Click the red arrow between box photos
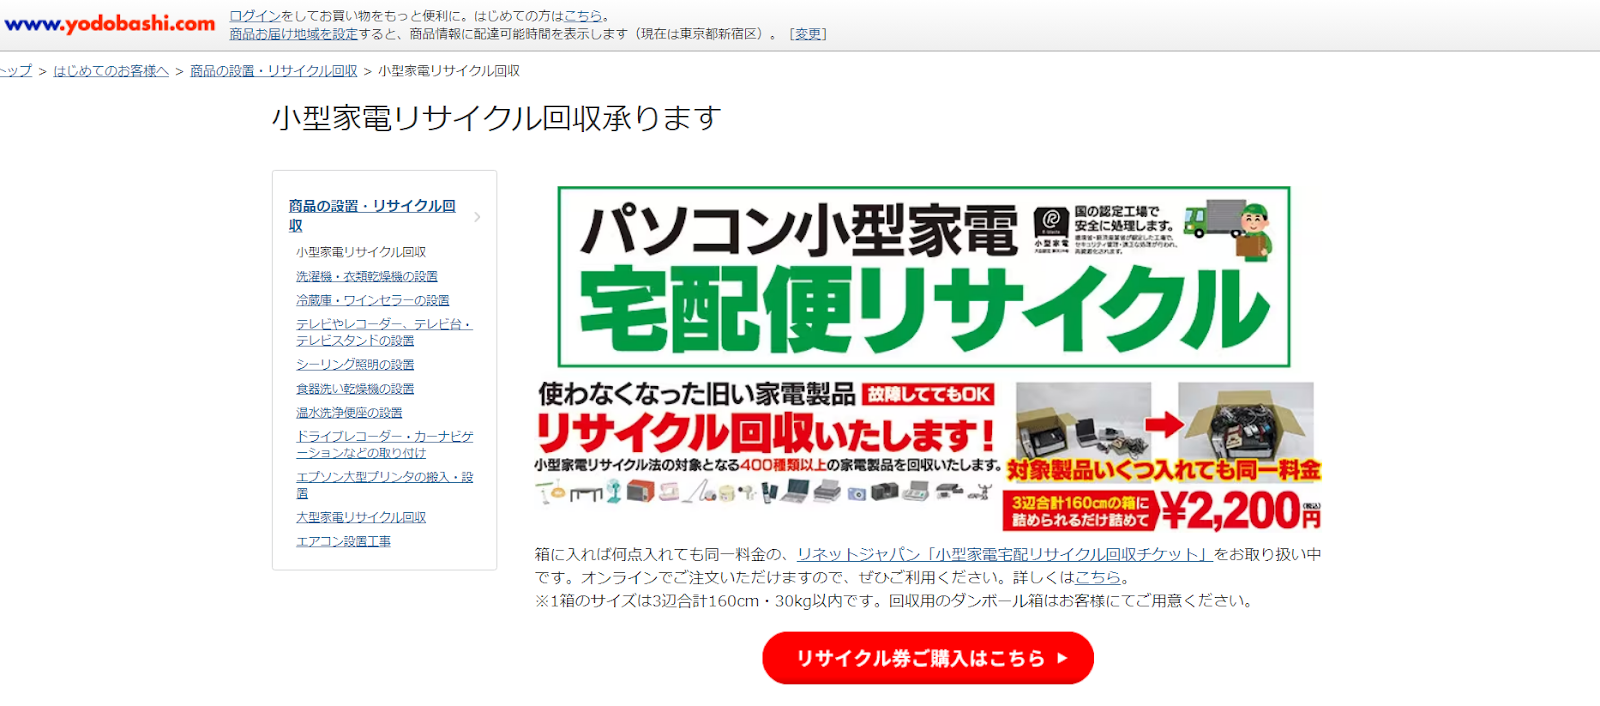The height and width of the screenshot is (706, 1600). [x=1163, y=424]
